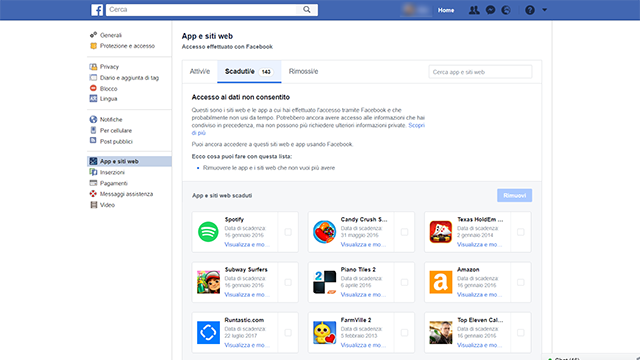Click the blurred profile name in top bar
Screen dimensions: 640x360
click(x=416, y=10)
